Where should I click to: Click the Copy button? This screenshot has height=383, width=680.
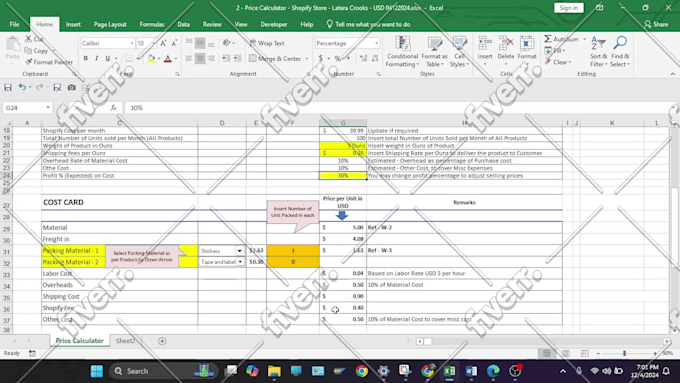[36, 51]
